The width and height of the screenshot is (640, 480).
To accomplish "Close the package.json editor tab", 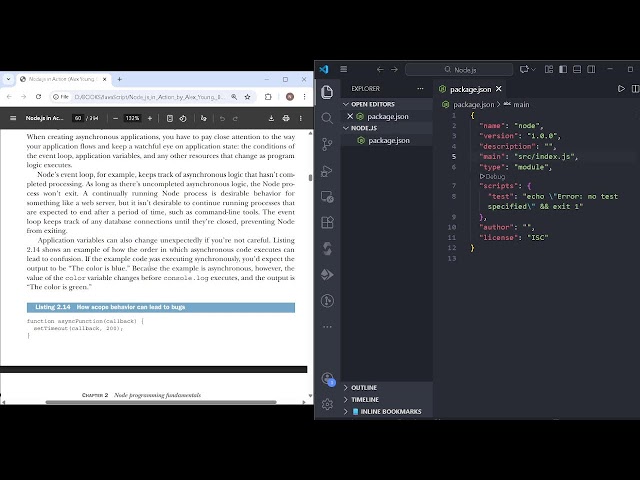I will pyautogui.click(x=498, y=89).
